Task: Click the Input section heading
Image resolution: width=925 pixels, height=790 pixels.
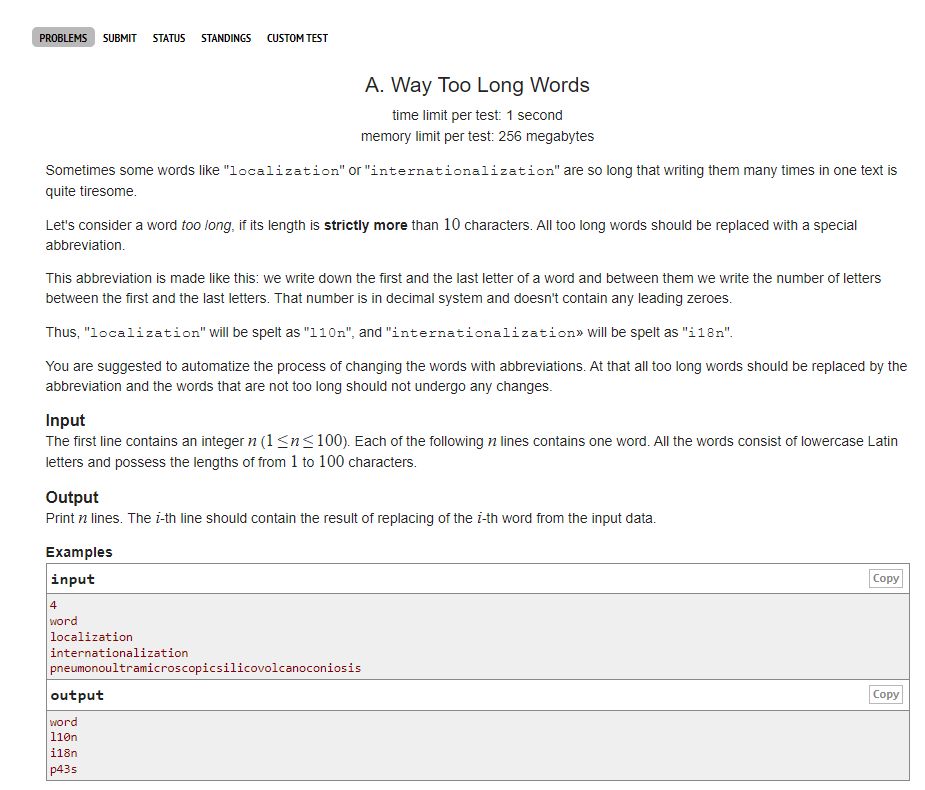Action: click(x=62, y=420)
